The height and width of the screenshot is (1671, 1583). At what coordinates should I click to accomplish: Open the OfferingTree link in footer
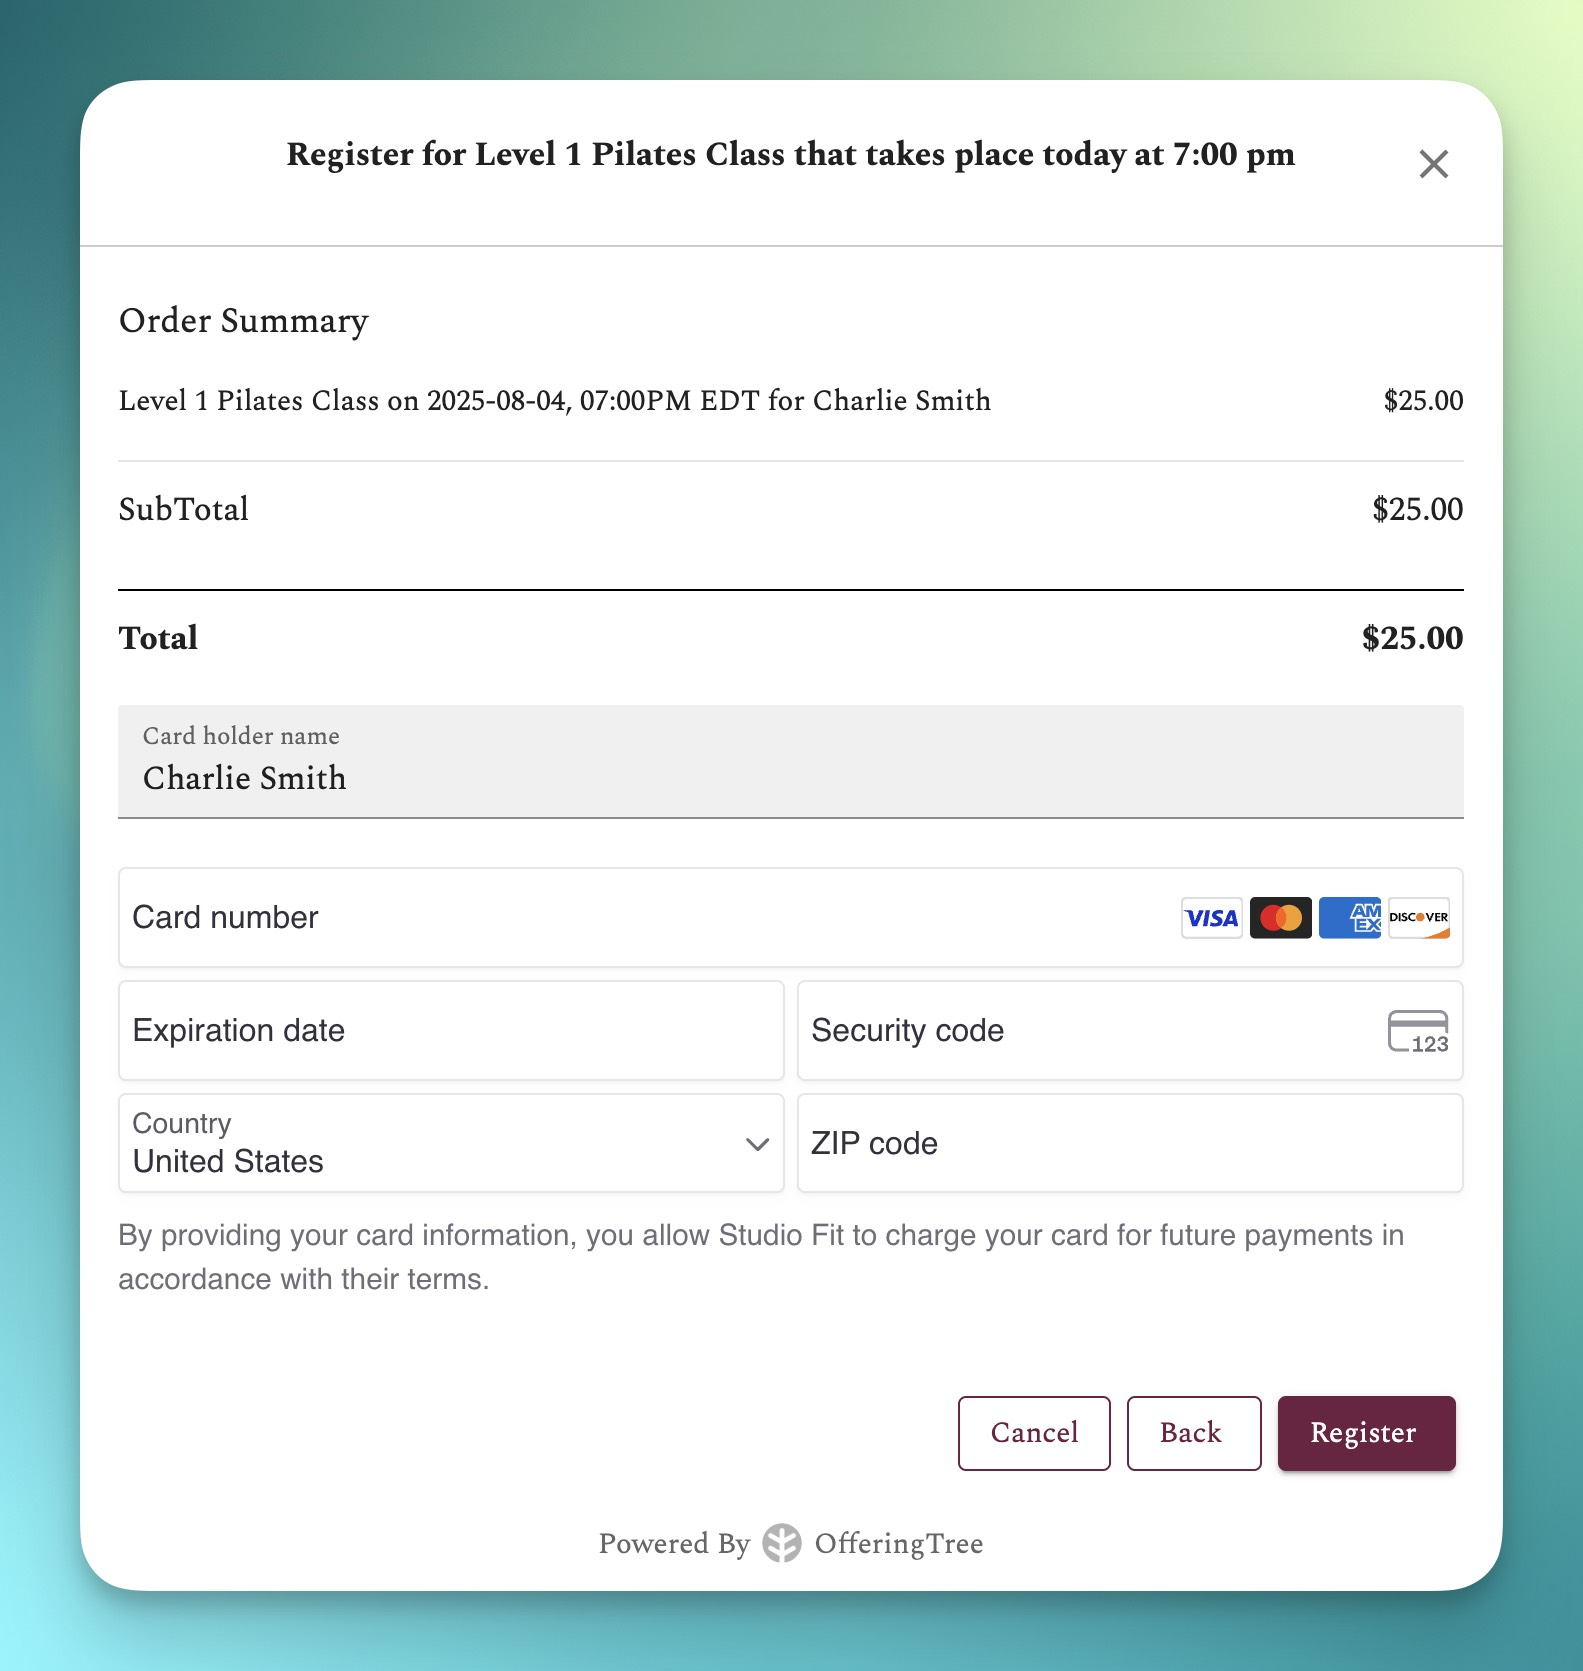coord(898,1544)
